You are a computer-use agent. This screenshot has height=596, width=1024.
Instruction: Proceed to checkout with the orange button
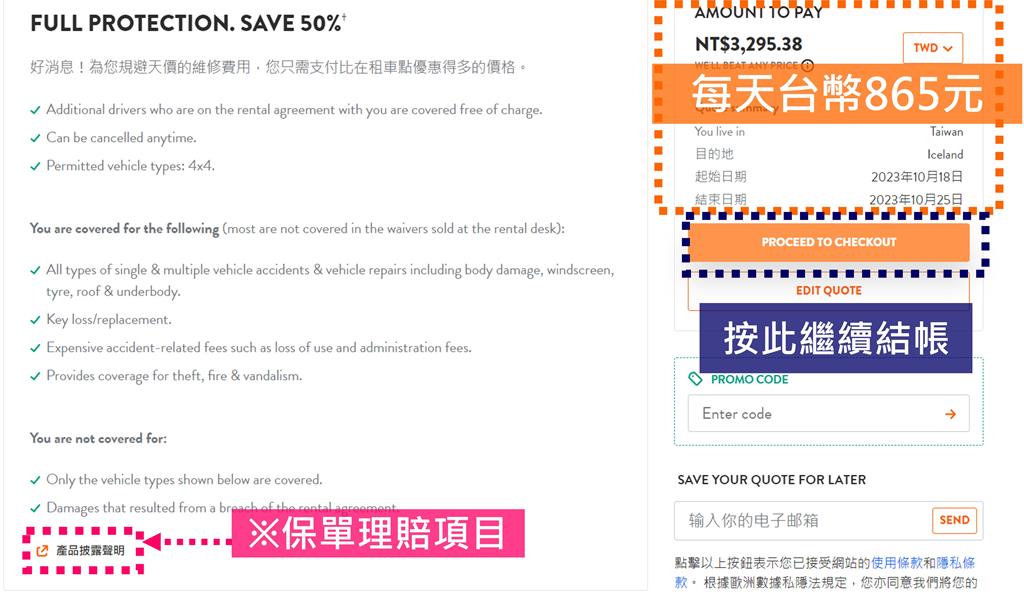(x=829, y=242)
